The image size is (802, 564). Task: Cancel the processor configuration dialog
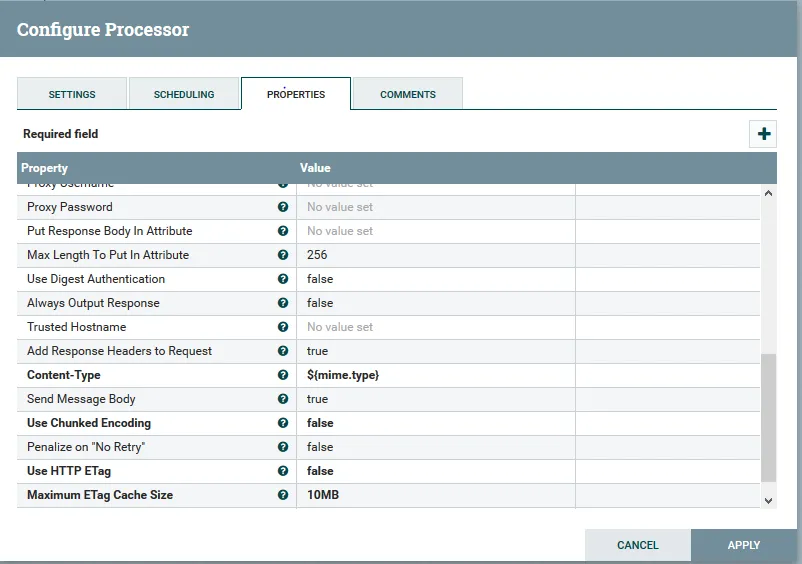[x=638, y=545]
